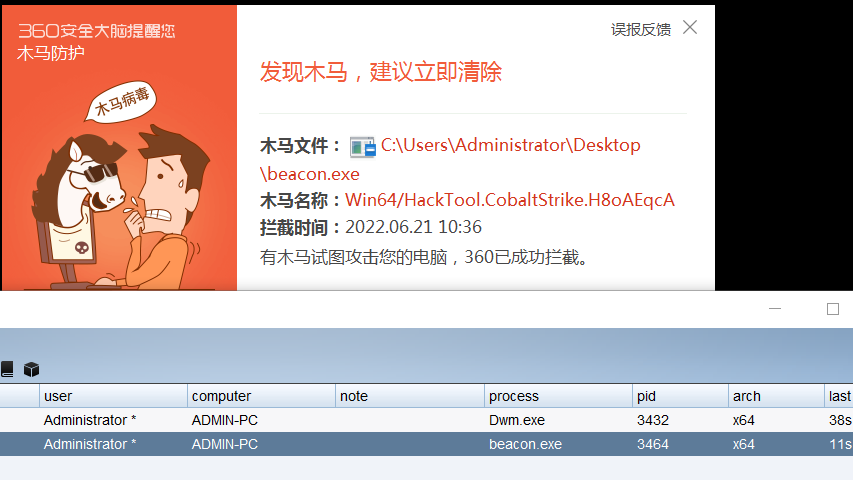This screenshot has height=480, width=853.
Task: Click the black notebook icon in Cobalt Strike toolbar
Action: (x=7, y=369)
